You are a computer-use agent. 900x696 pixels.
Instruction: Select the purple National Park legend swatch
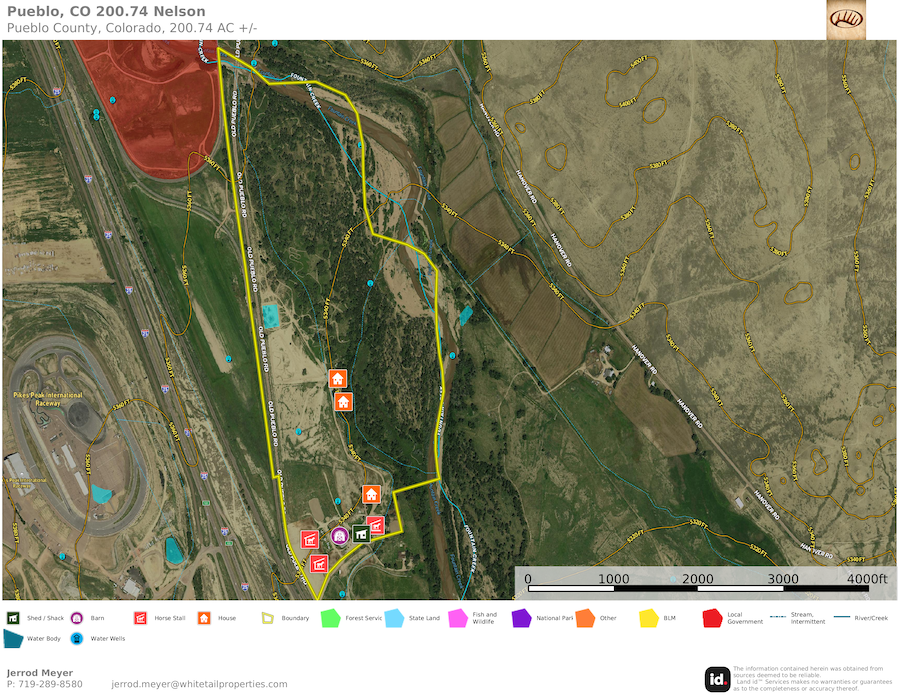click(x=521, y=618)
